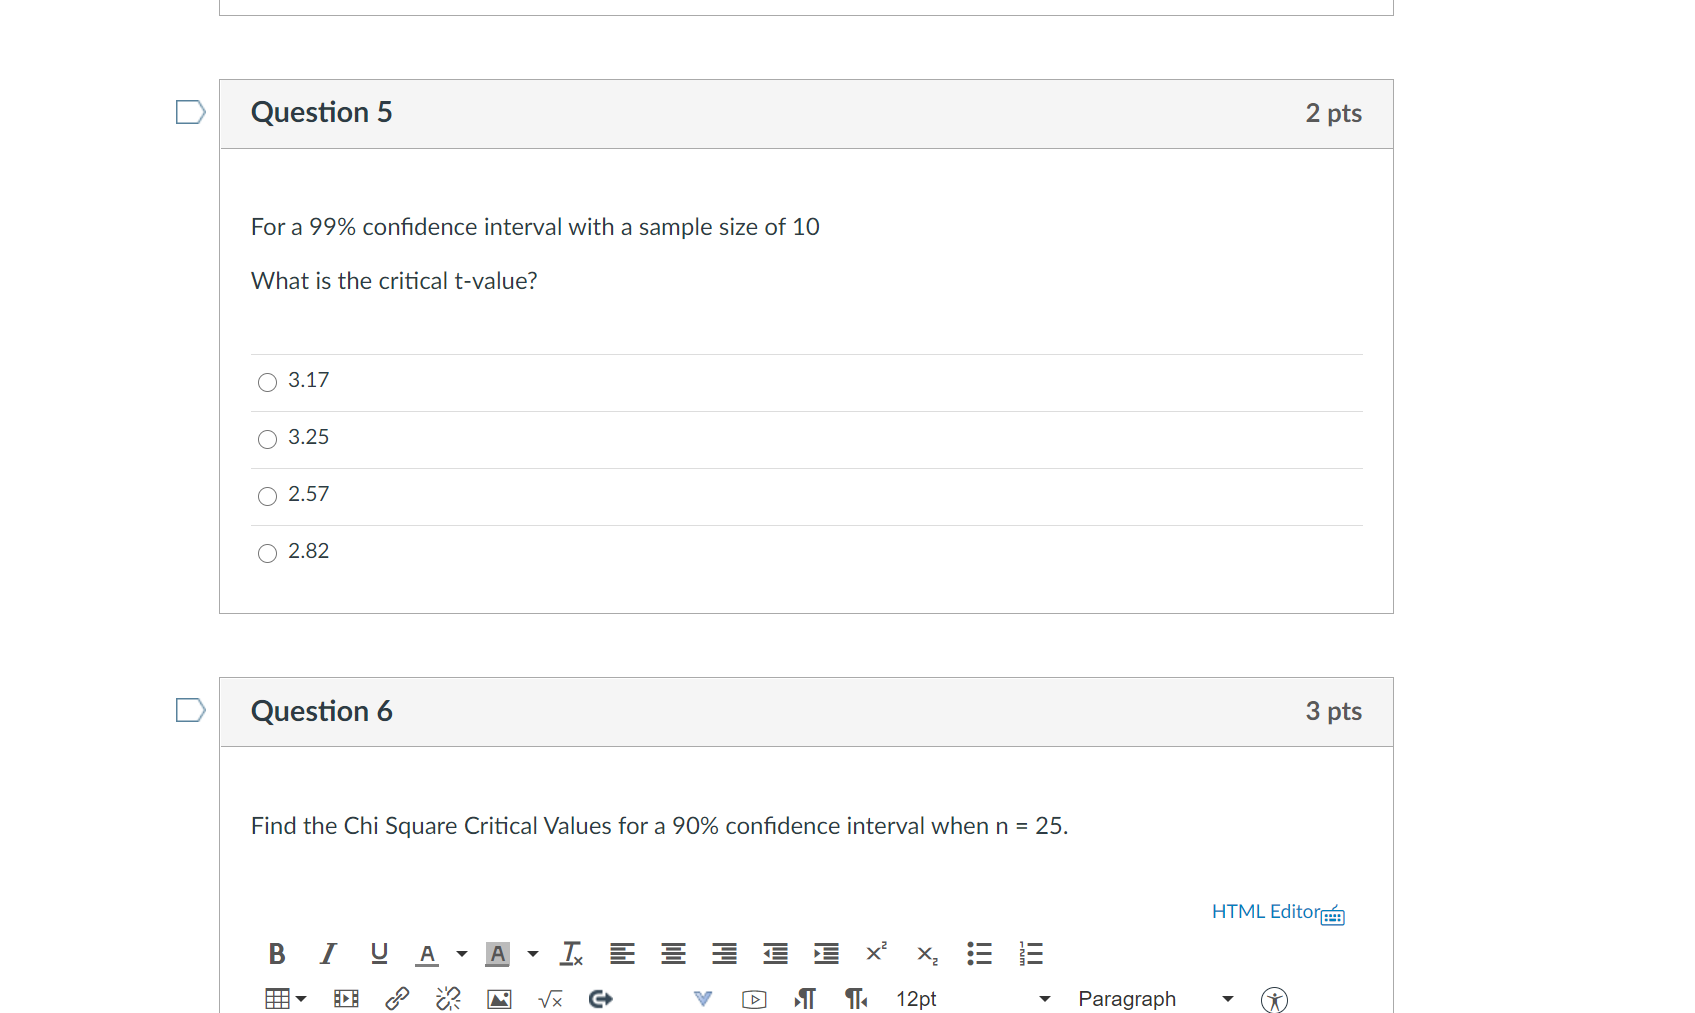The image size is (1695, 1013).
Task: Insert media with the film icon
Action: click(346, 999)
